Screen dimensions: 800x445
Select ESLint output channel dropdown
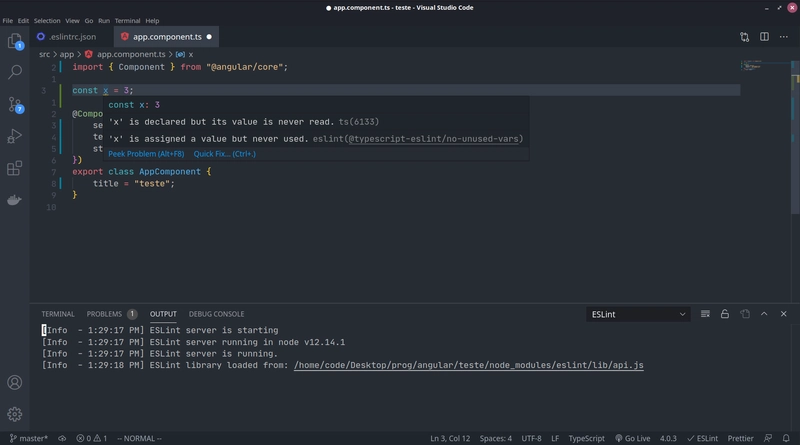pos(638,314)
